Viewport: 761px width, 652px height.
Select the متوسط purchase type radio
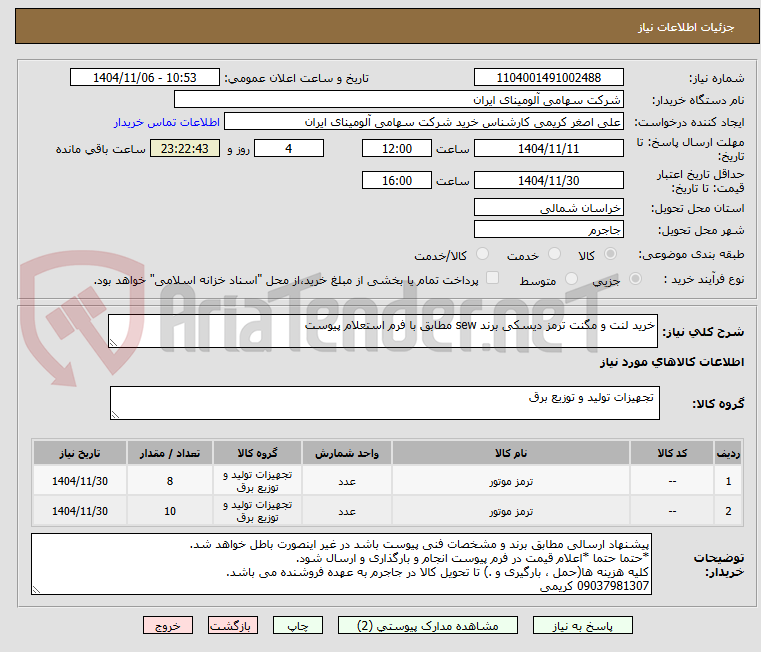pyautogui.click(x=571, y=279)
